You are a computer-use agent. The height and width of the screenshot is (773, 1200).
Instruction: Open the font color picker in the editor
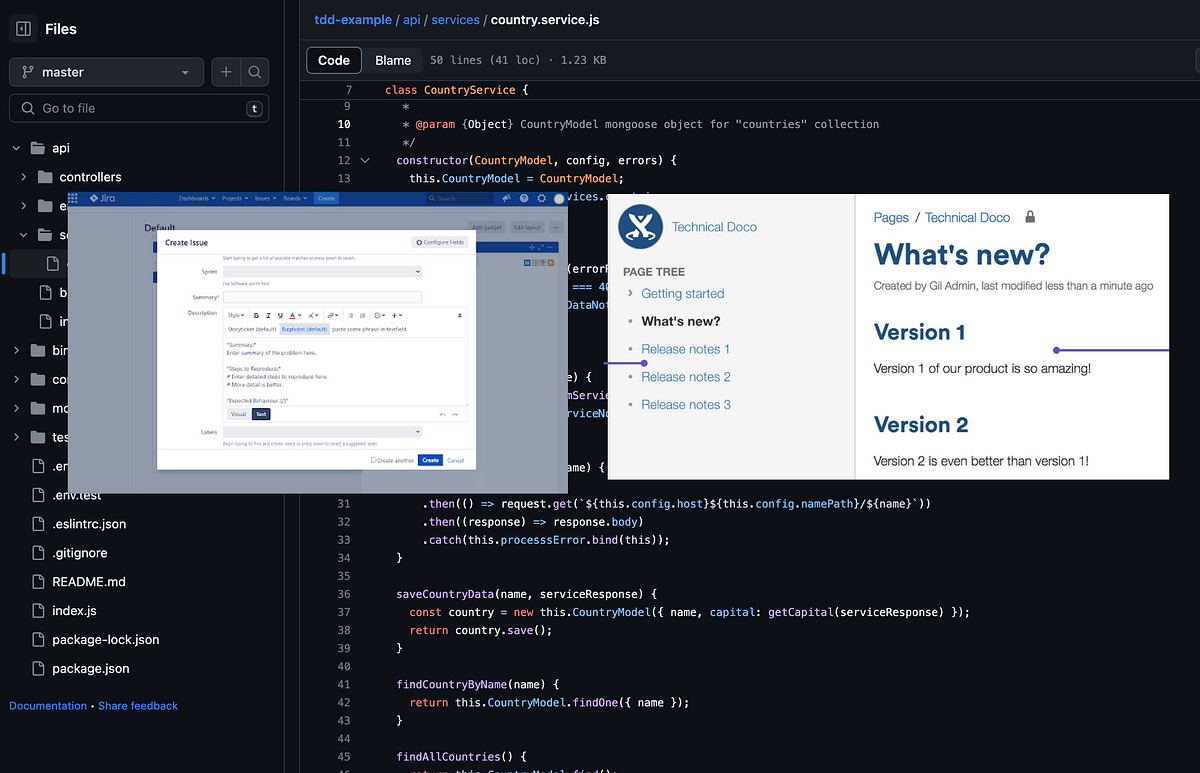coord(293,315)
